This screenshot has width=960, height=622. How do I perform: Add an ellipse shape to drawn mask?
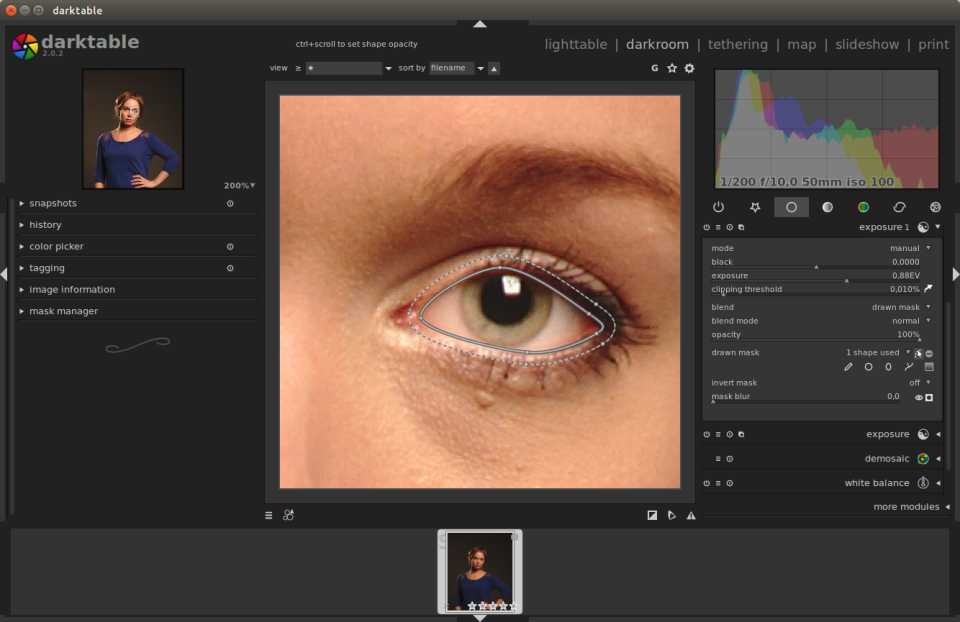tap(888, 367)
